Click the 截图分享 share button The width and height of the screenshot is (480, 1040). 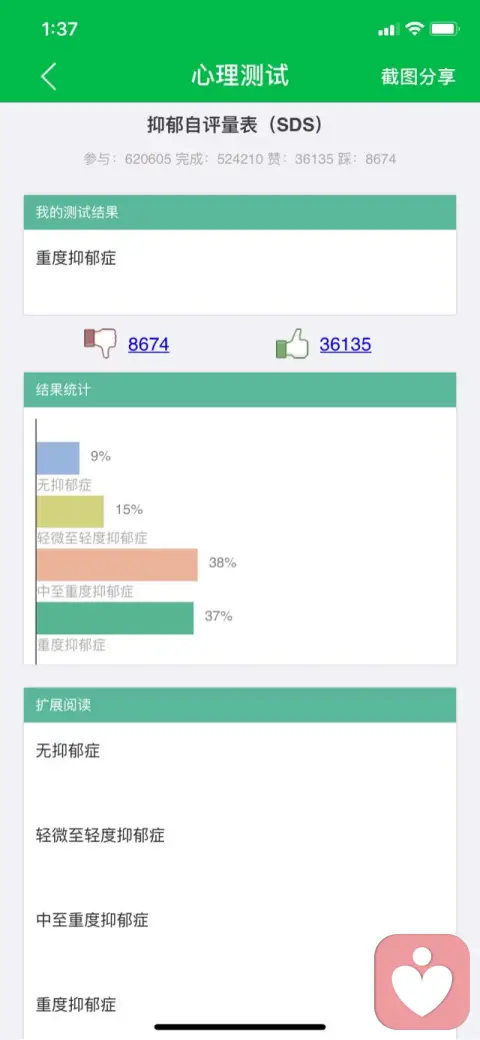pyautogui.click(x=418, y=76)
